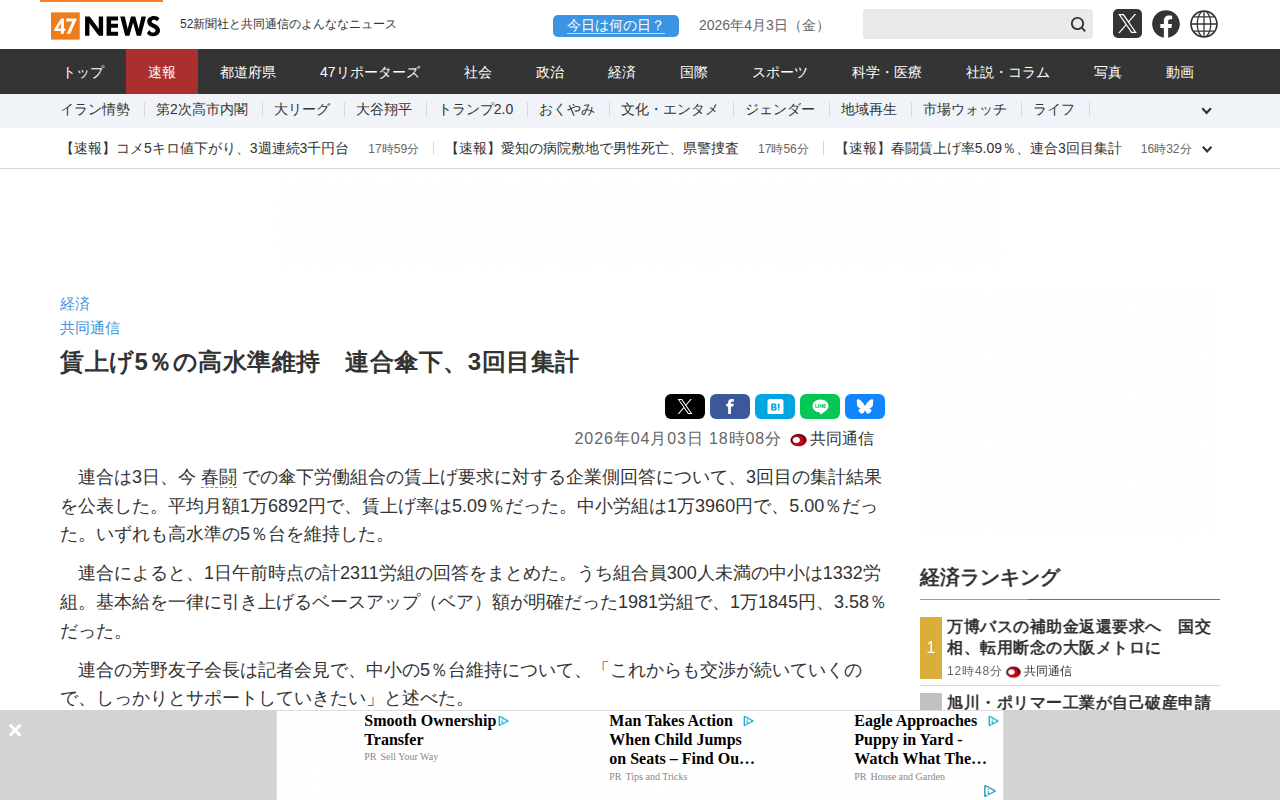Click the date 2026年4月3日（金） in header
Viewport: 1280px width, 800px height.
coord(764,26)
